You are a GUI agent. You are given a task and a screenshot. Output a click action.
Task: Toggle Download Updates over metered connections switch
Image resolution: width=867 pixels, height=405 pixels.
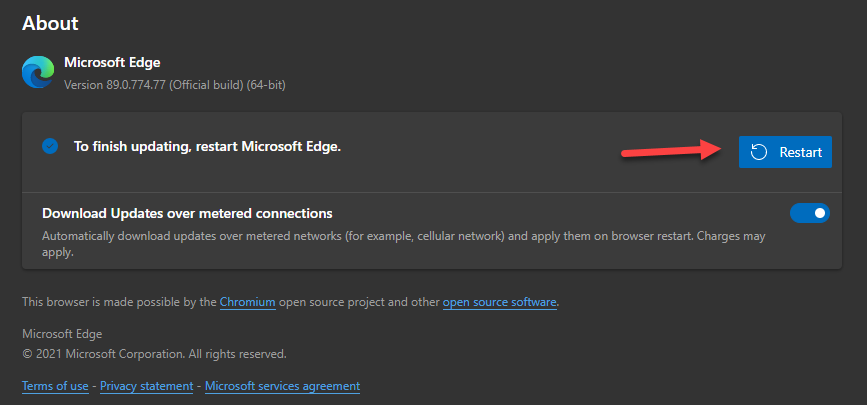pos(809,213)
